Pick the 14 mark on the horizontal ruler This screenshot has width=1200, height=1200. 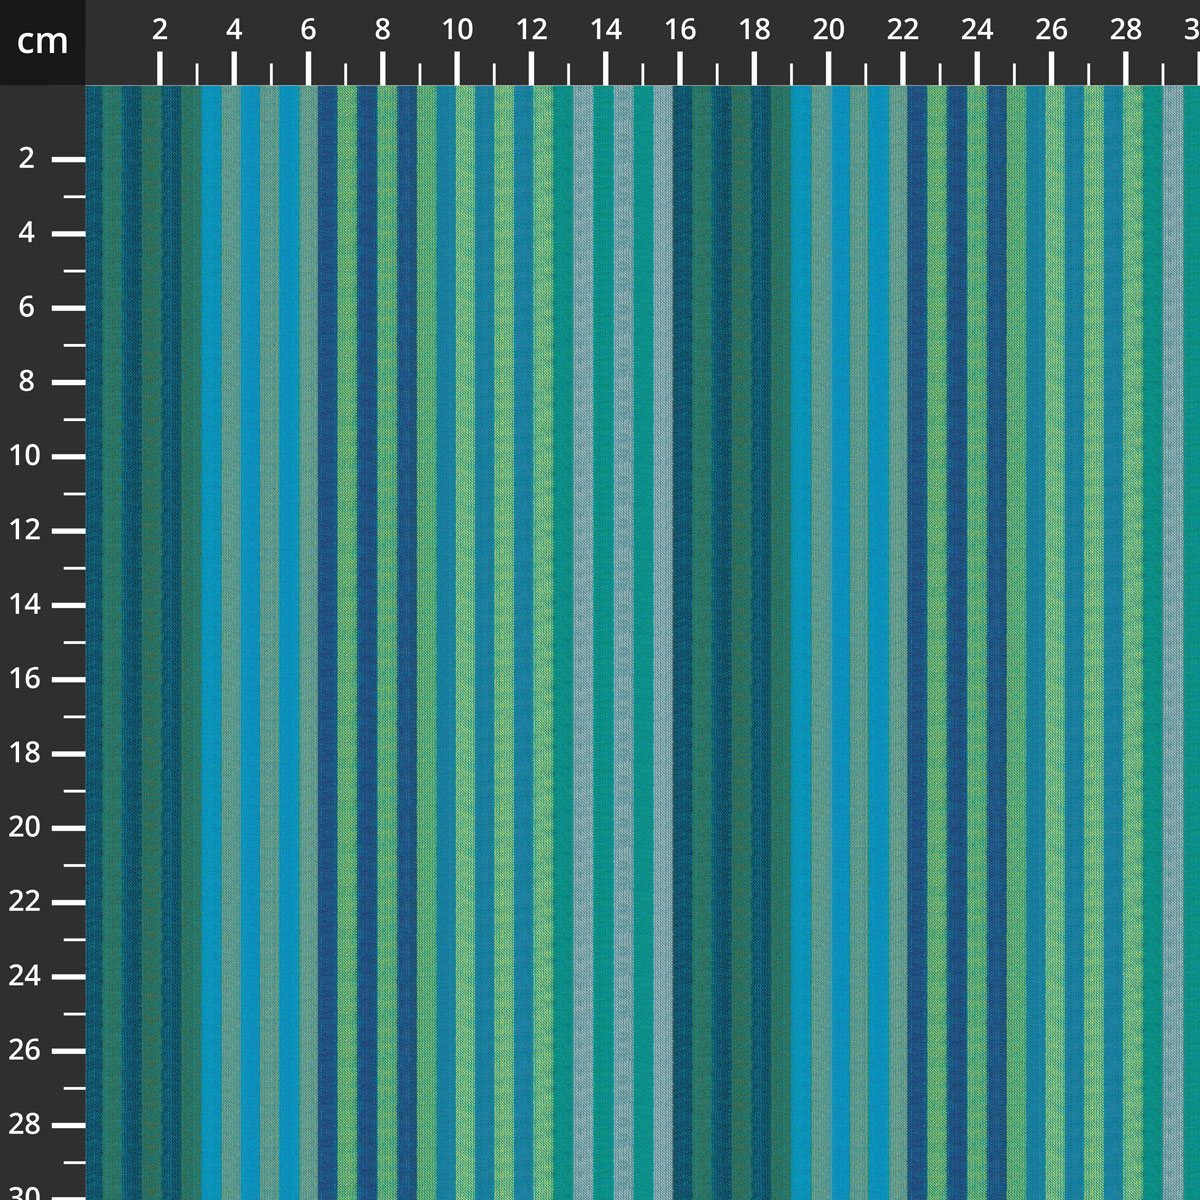pos(605,30)
